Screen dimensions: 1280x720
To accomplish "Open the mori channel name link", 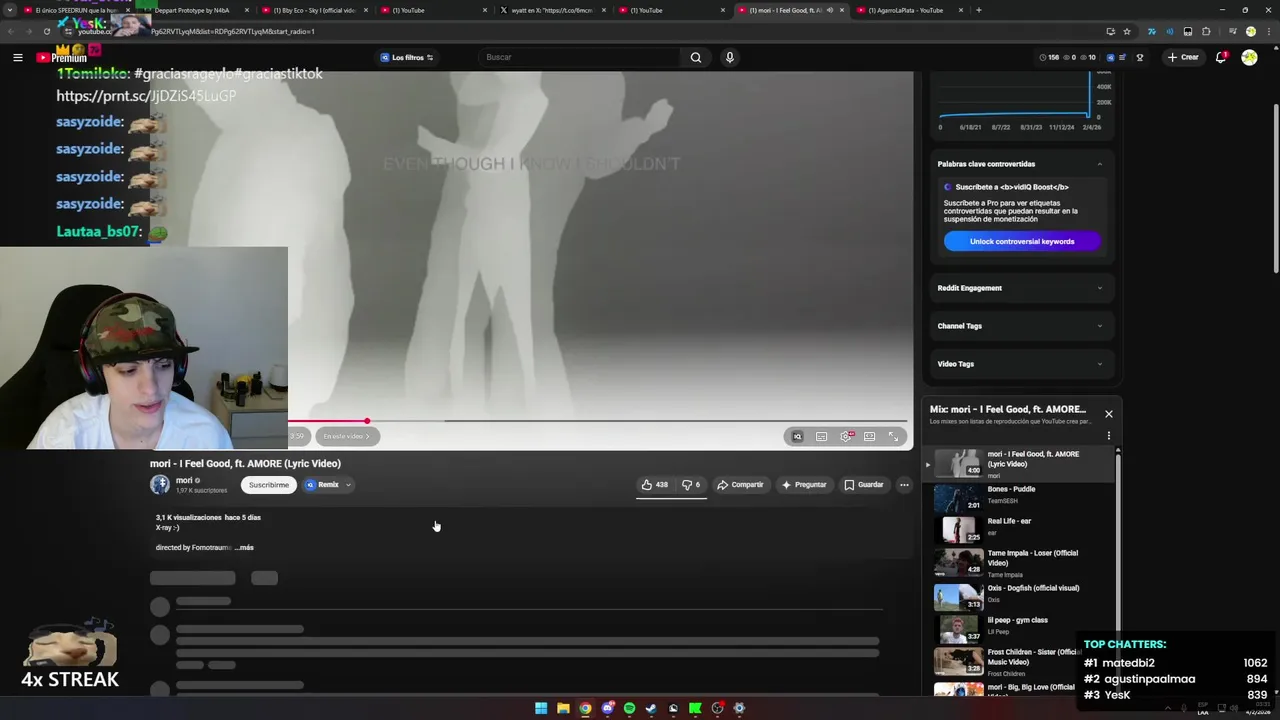I will point(184,481).
